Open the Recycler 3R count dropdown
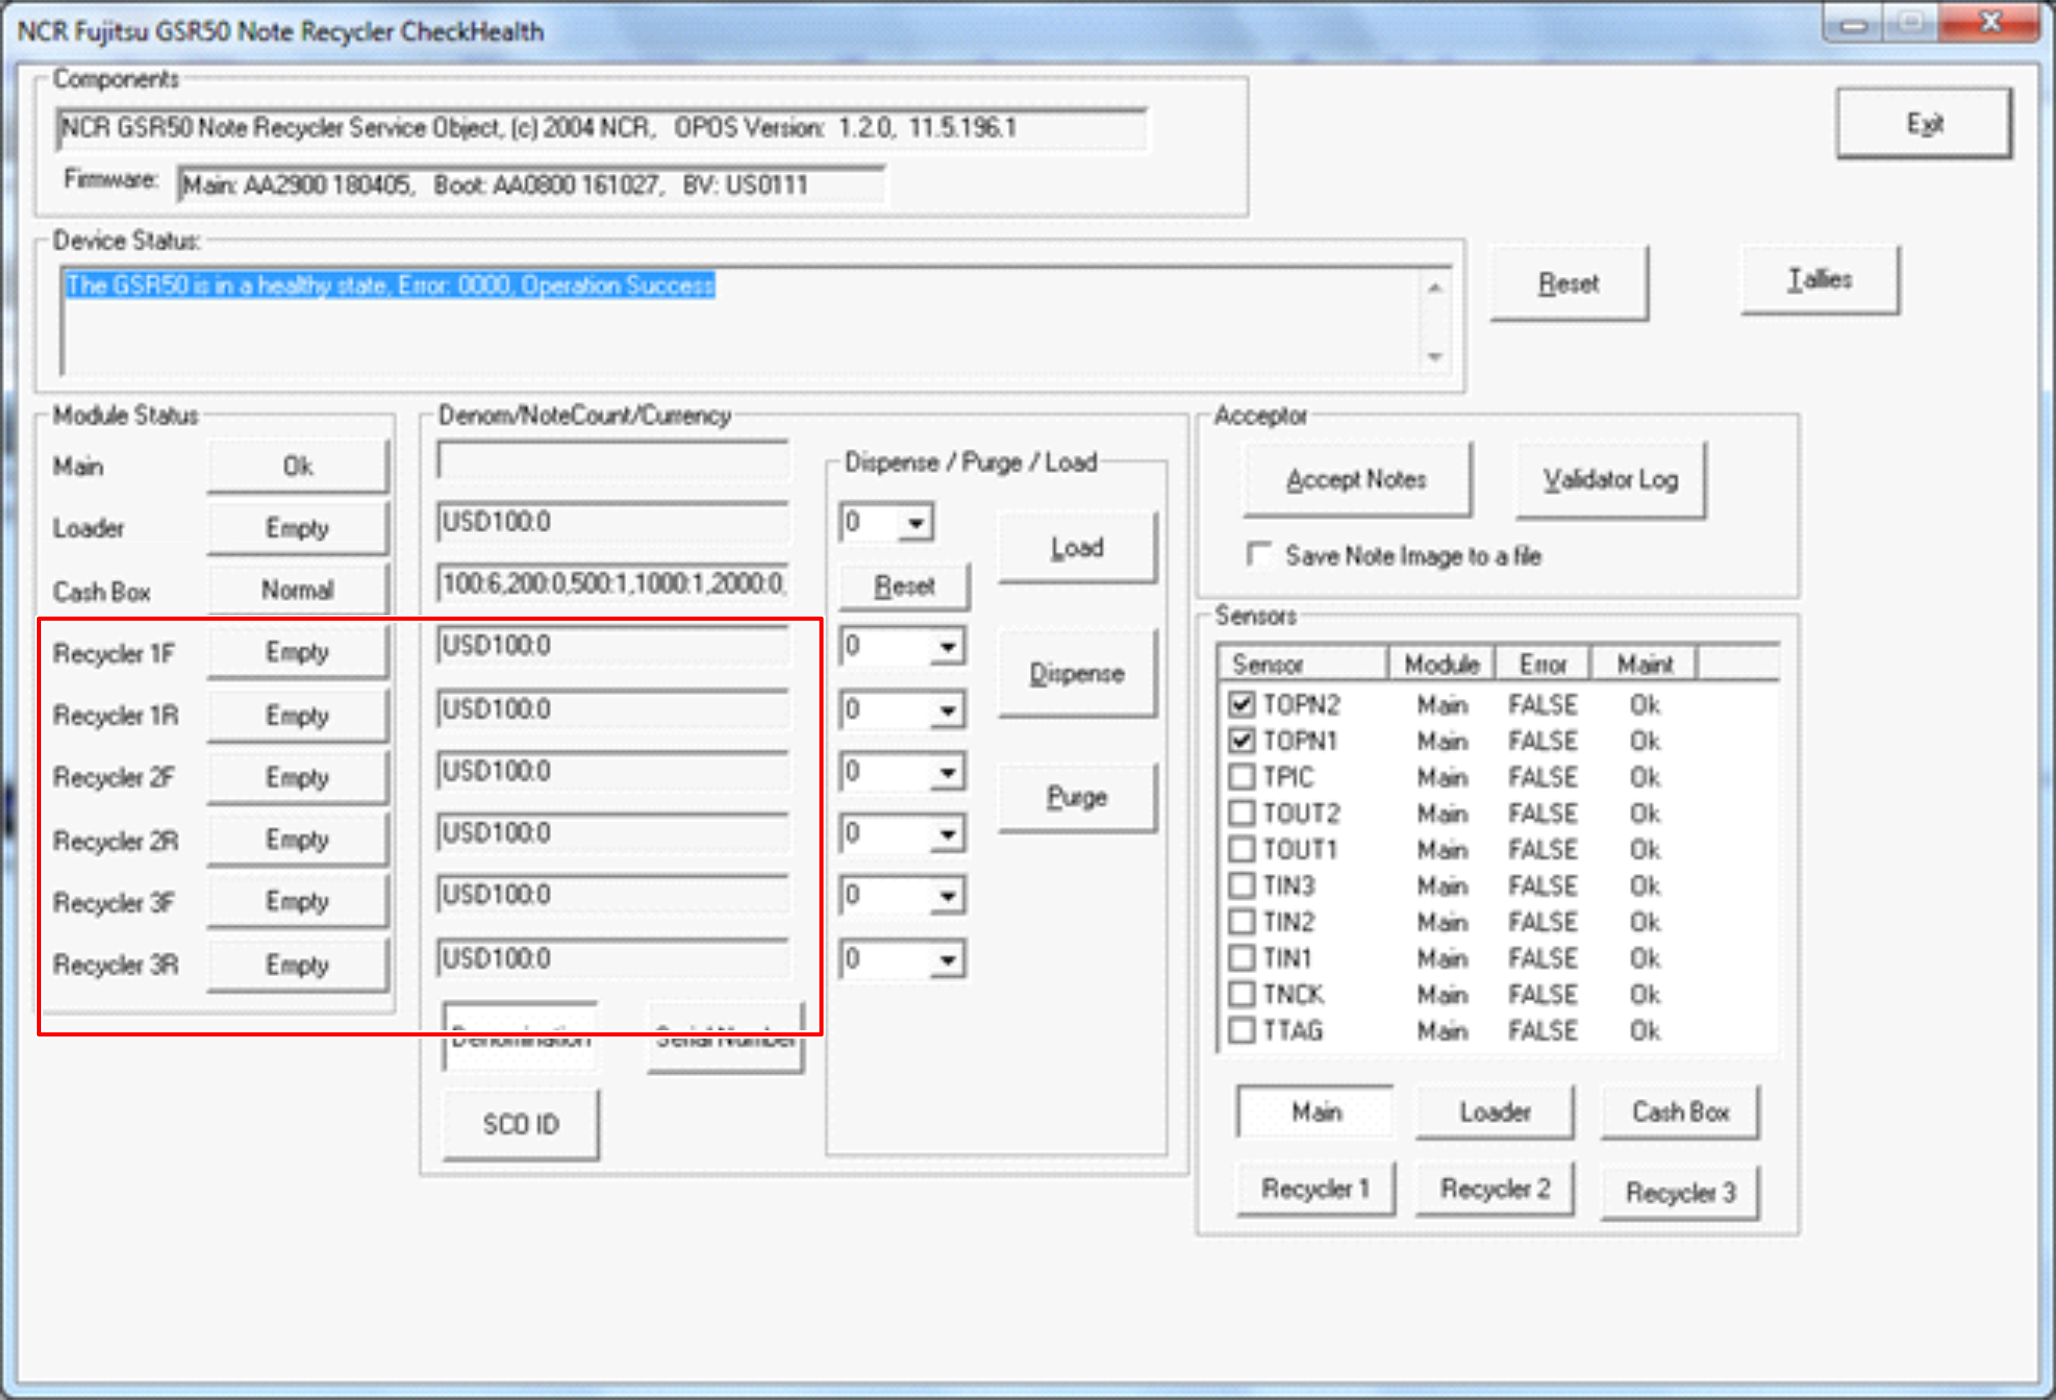The image size is (2056, 1400). click(x=946, y=960)
